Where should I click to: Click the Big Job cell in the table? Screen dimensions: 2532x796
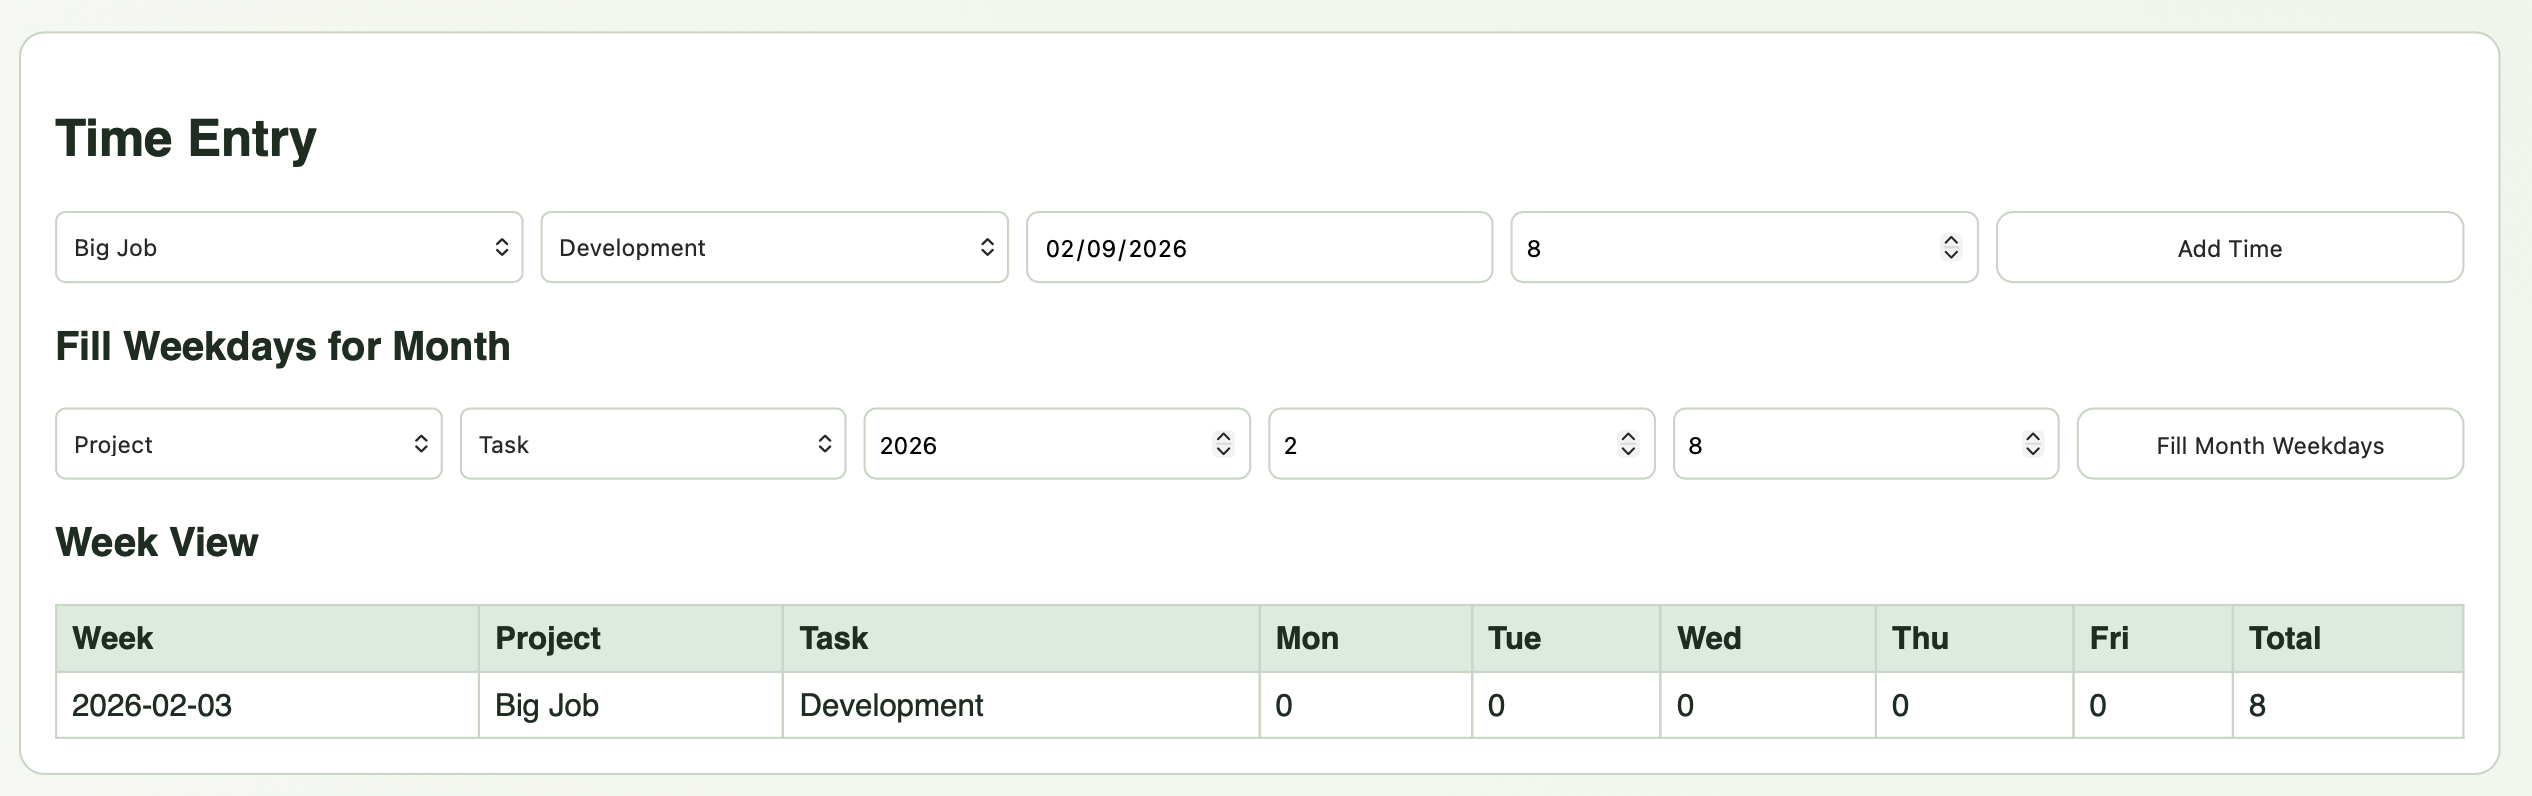546,705
